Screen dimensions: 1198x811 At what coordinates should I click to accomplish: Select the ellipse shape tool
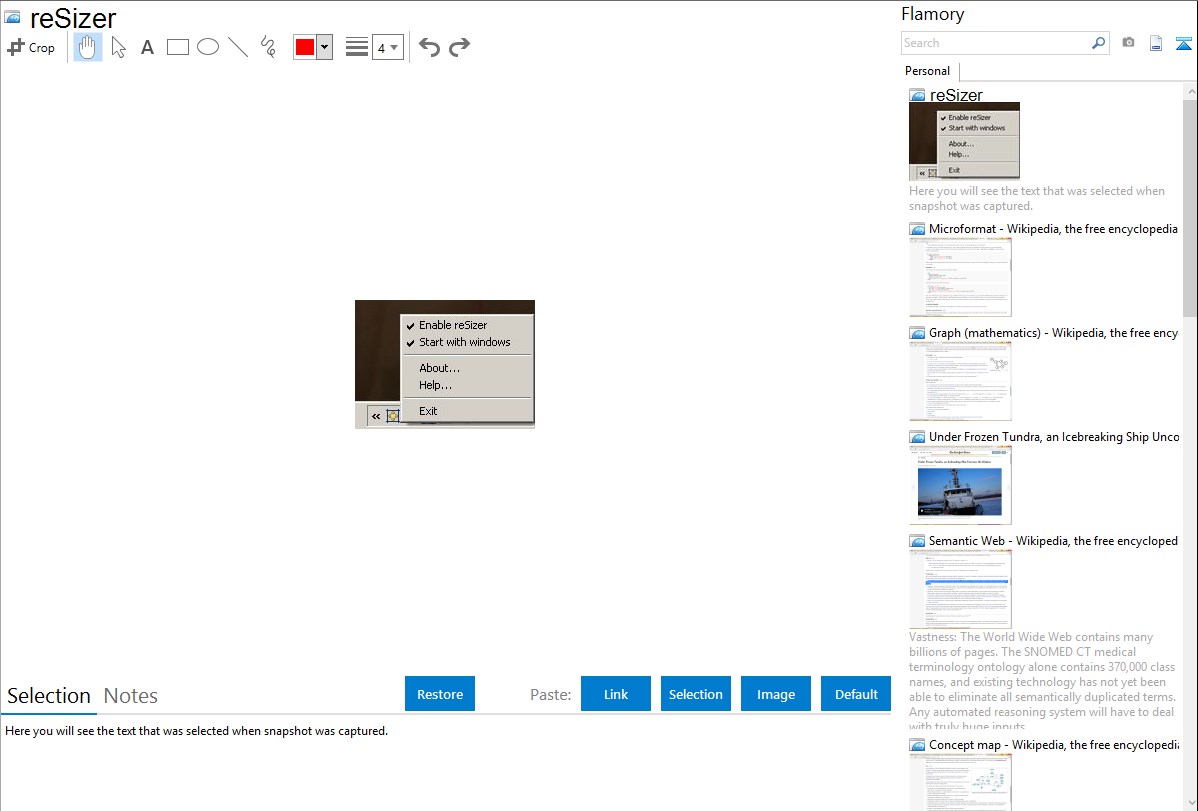coord(208,47)
